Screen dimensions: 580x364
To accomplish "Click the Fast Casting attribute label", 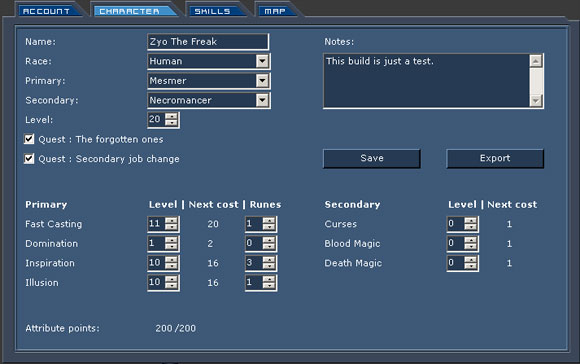I will point(54,224).
